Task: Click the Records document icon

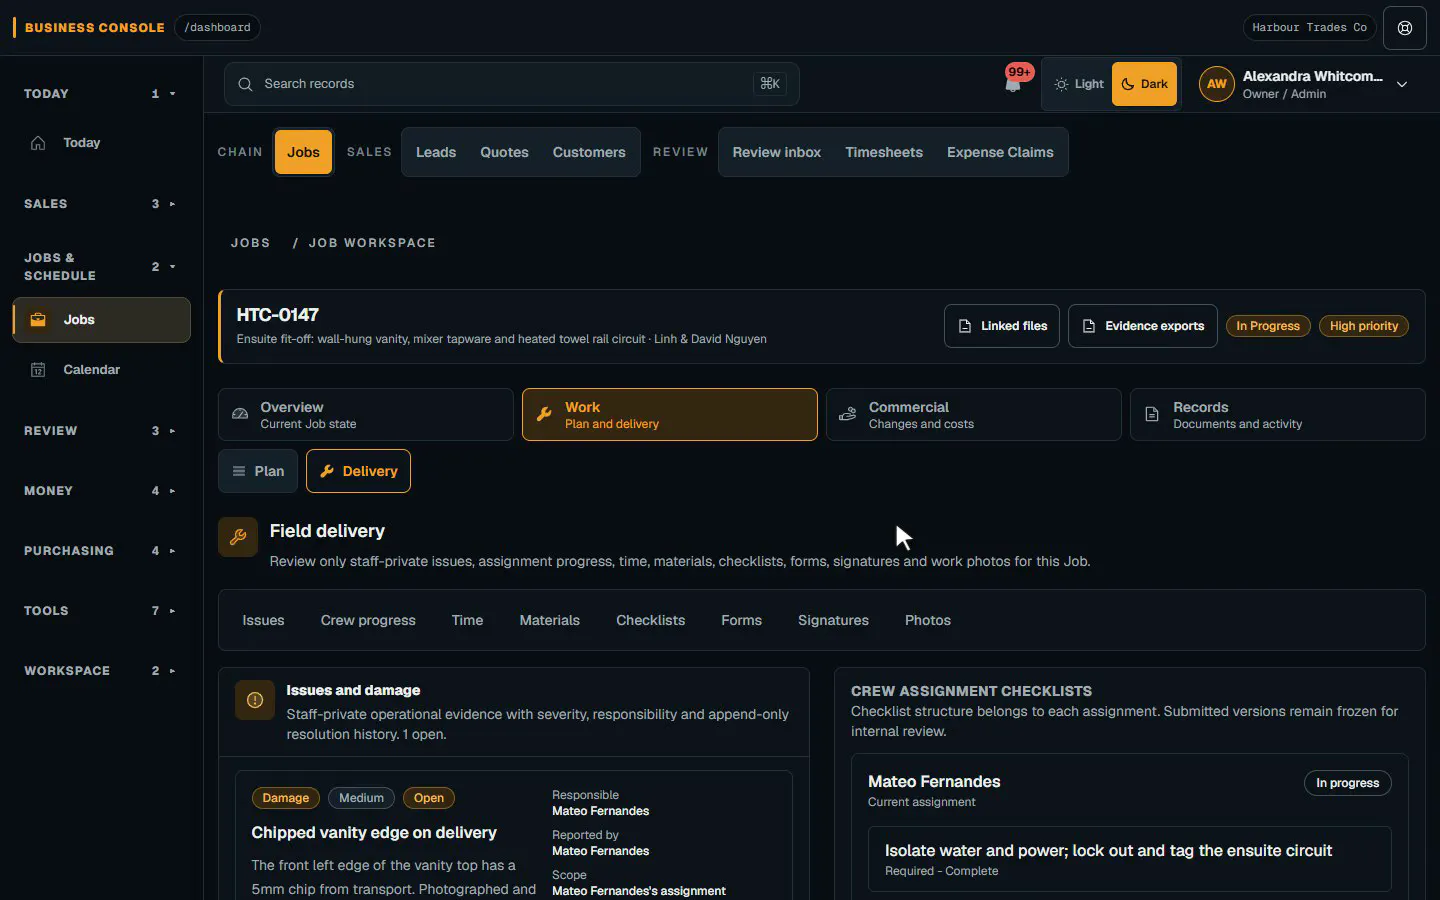Action: 1152,414
